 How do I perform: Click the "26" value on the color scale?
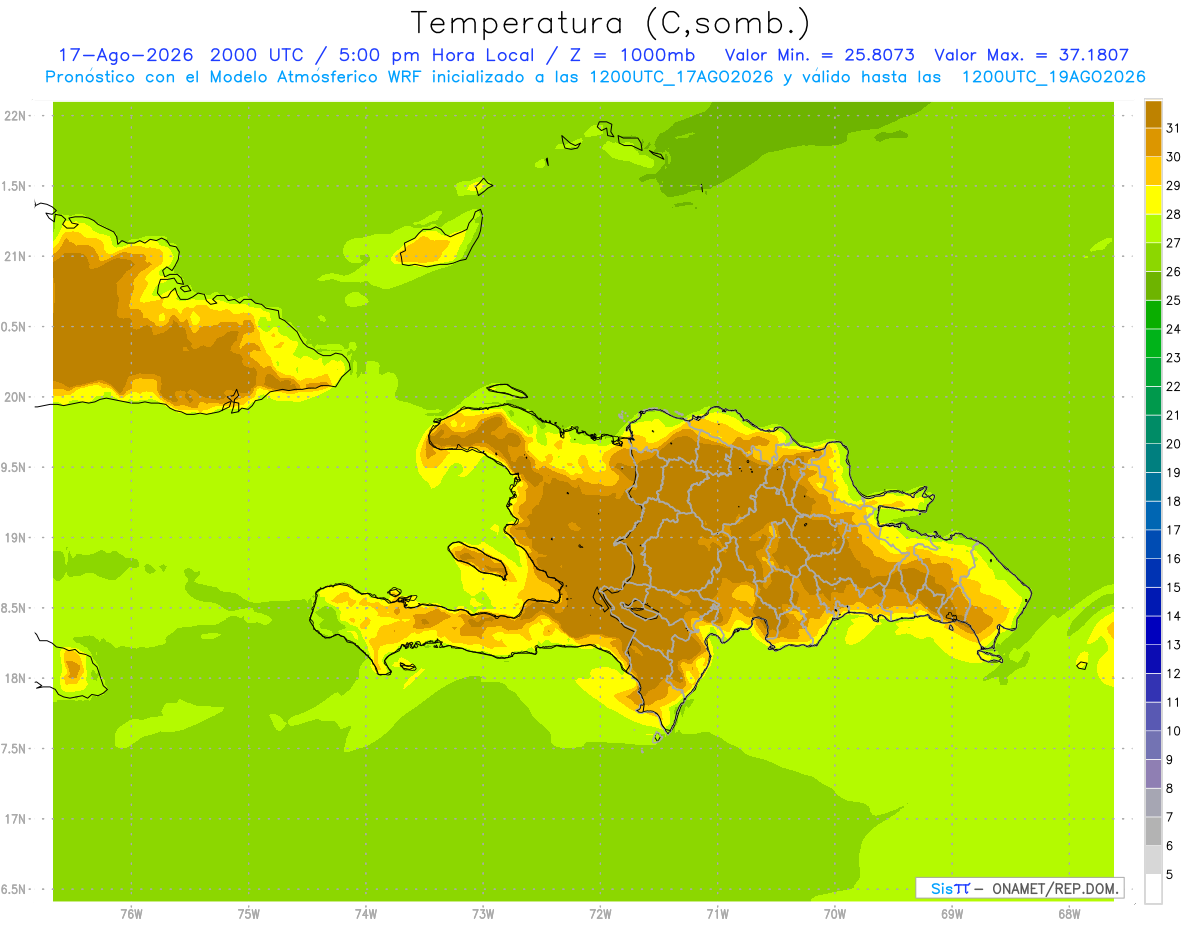pos(1174,272)
